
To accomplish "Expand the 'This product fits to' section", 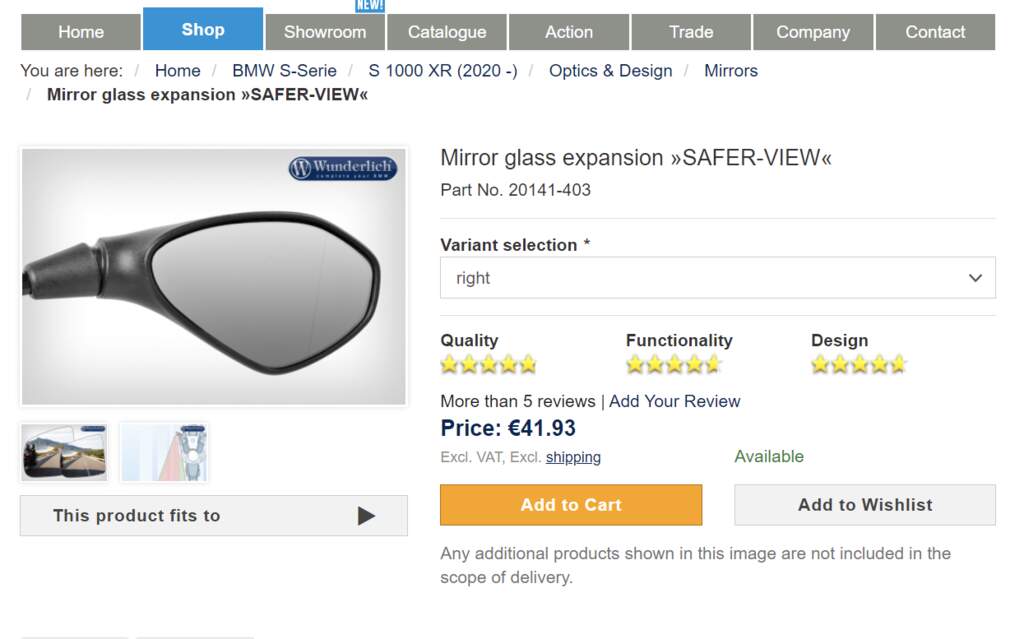I will (x=136, y=516).
